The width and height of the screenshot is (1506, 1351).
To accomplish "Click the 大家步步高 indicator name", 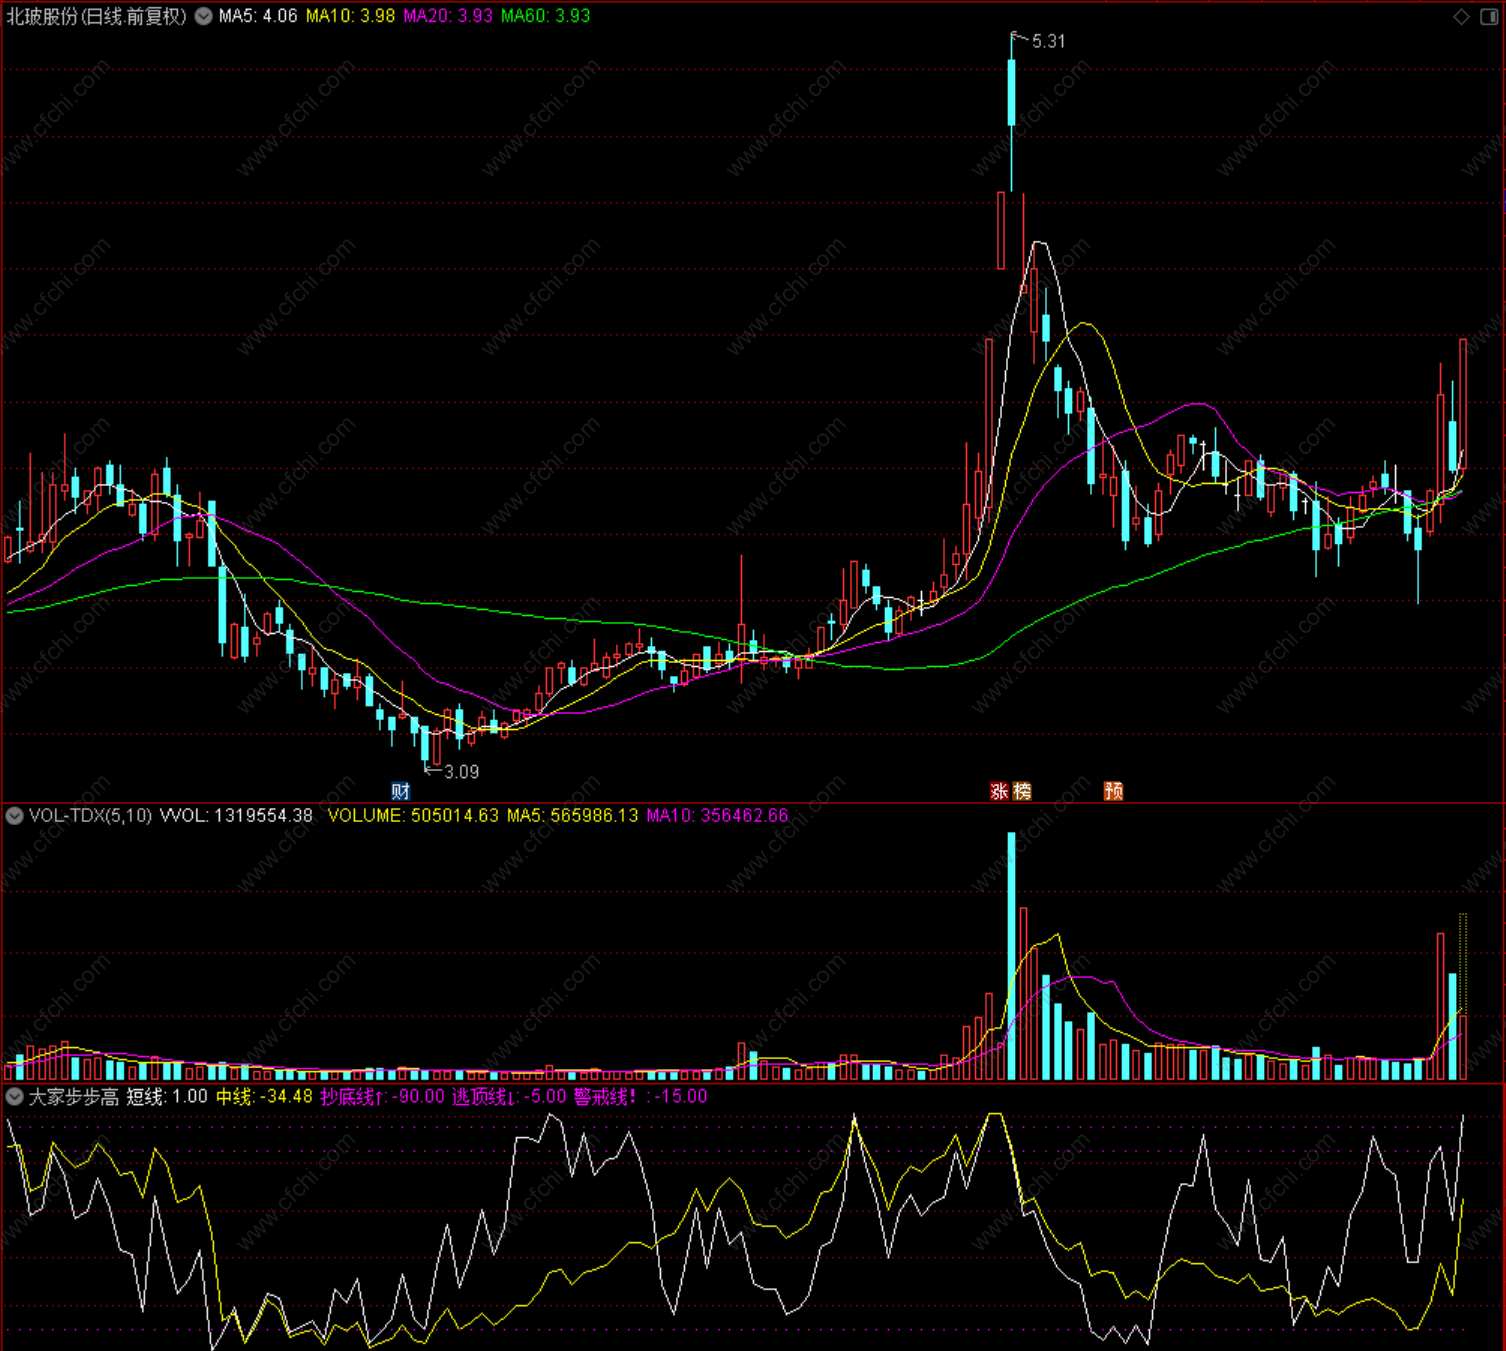I will [x=73, y=1096].
